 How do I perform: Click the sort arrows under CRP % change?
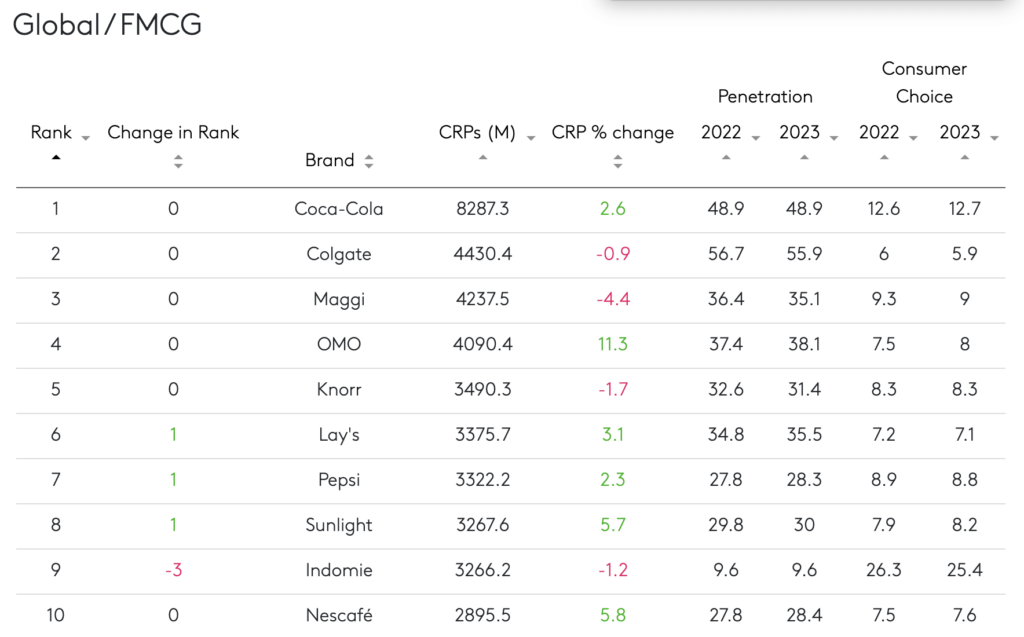pyautogui.click(x=617, y=160)
